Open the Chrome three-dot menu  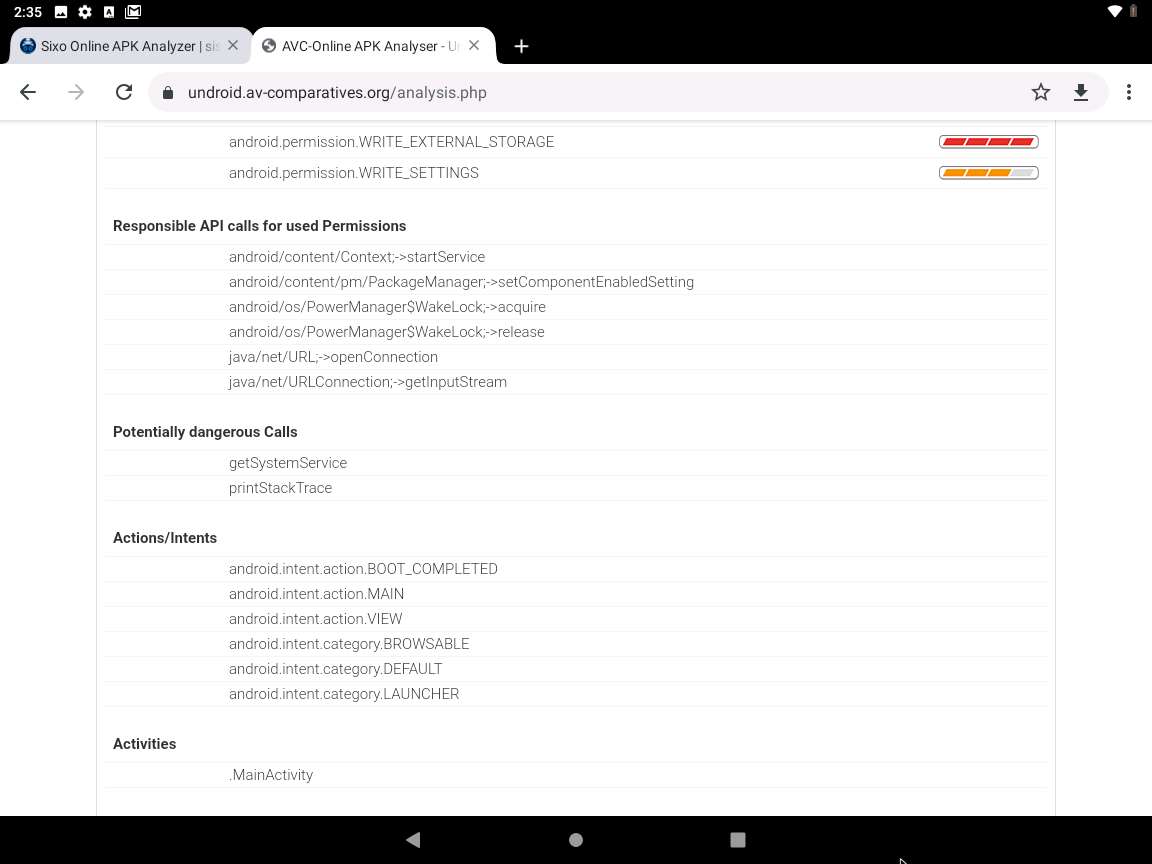(x=1128, y=92)
